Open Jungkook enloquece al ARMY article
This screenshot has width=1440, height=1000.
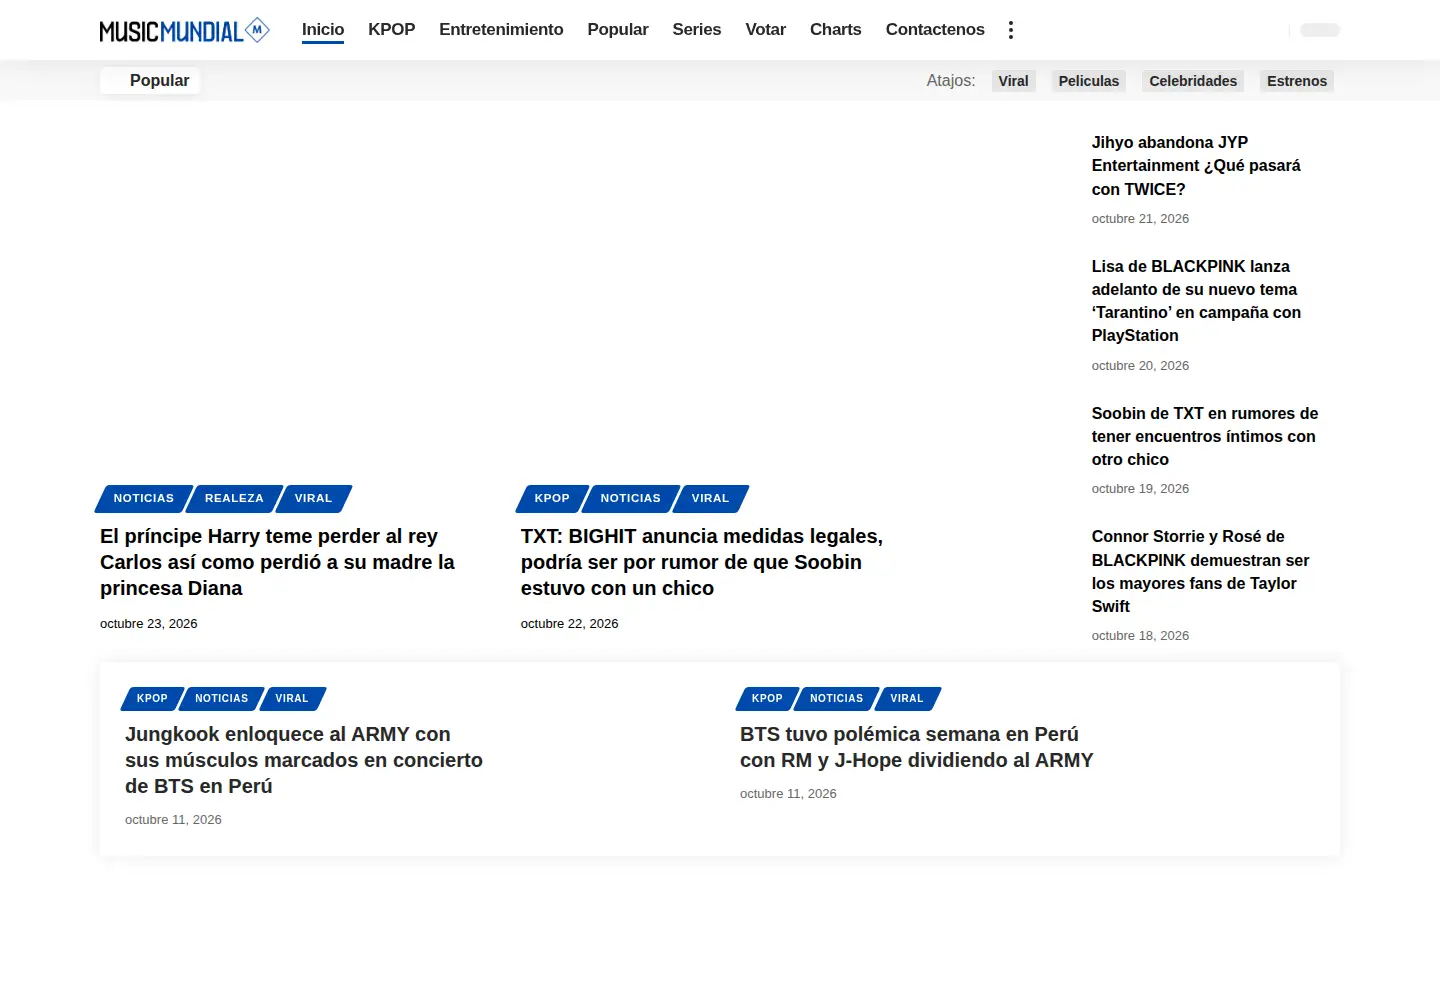click(x=304, y=760)
